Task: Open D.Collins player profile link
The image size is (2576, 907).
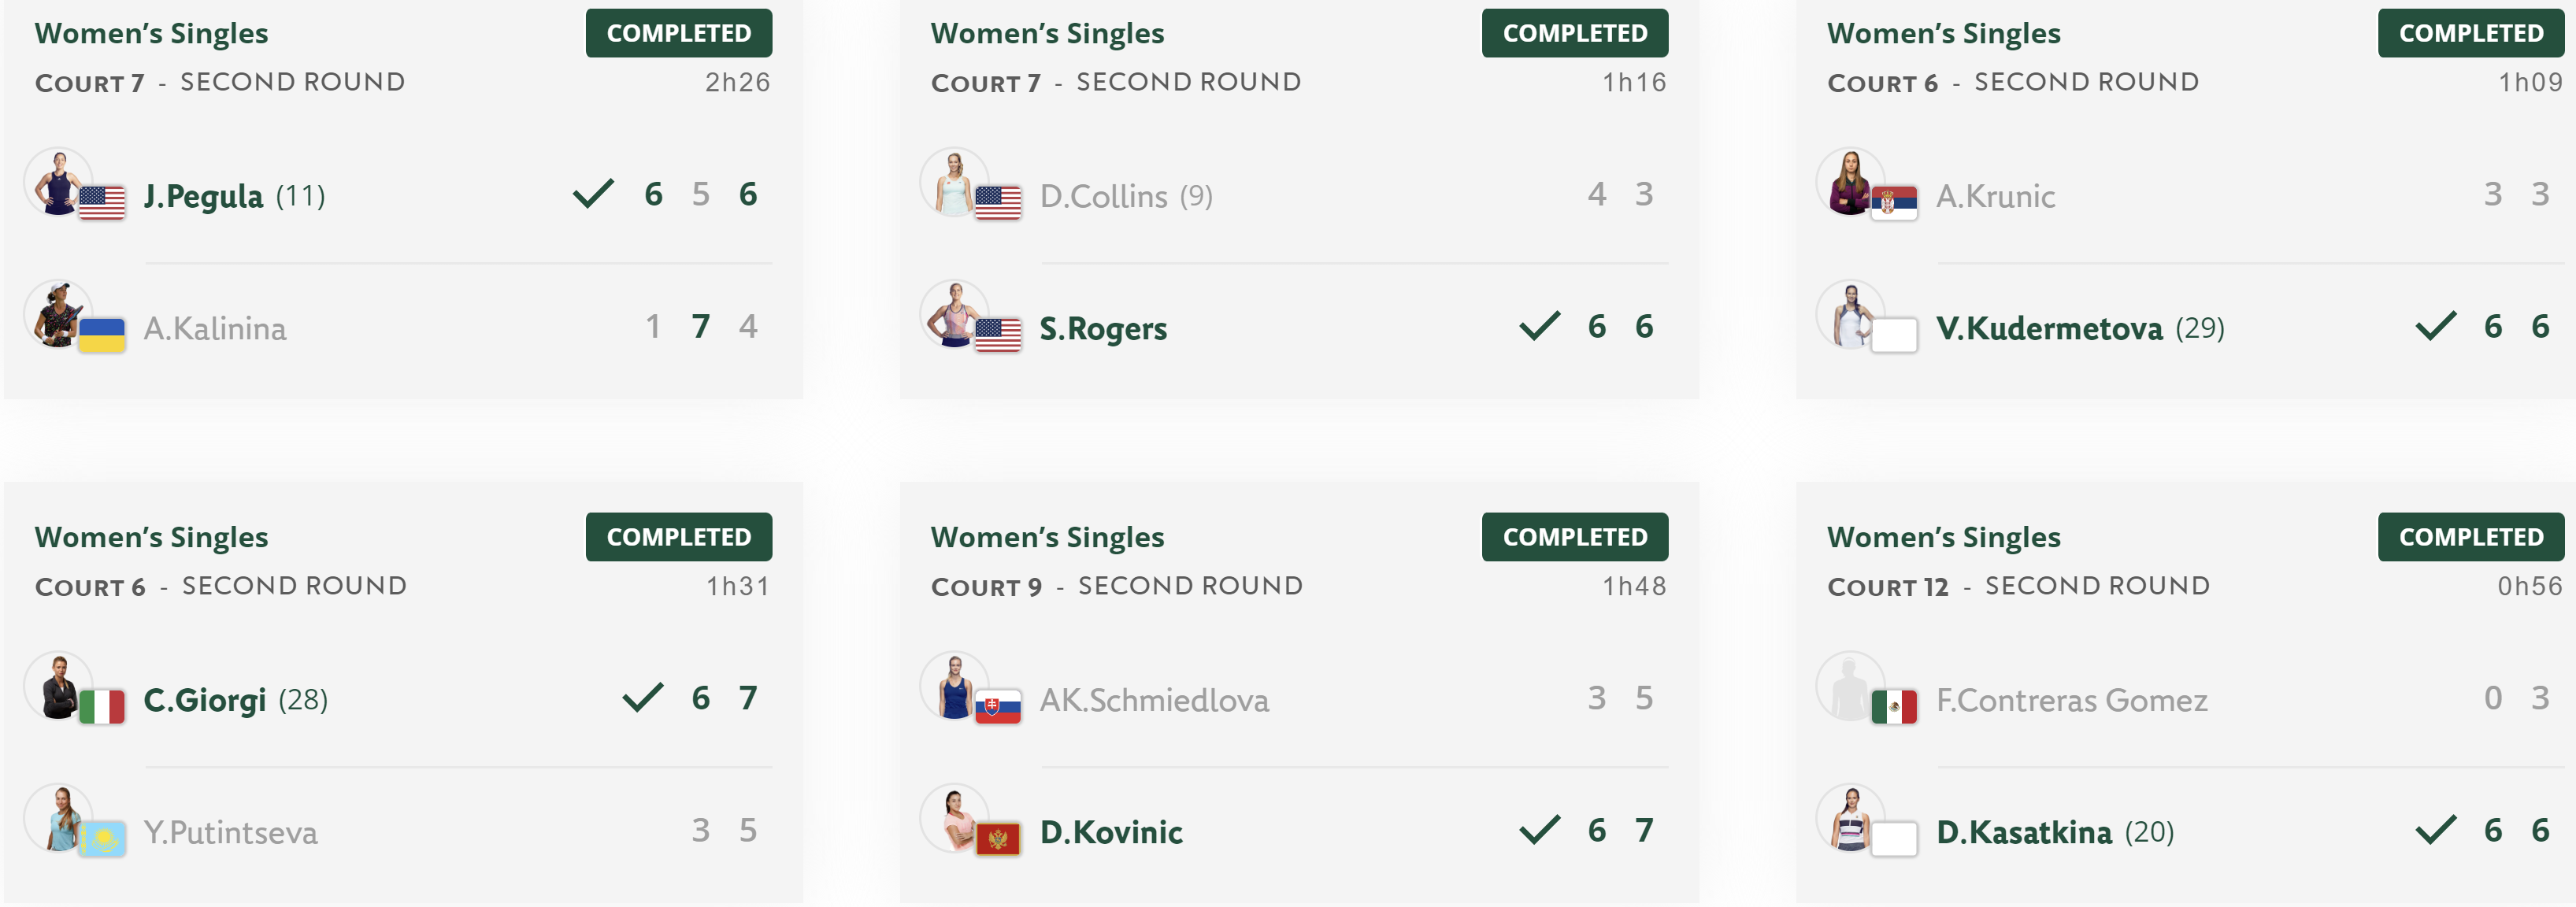Action: coord(1103,196)
